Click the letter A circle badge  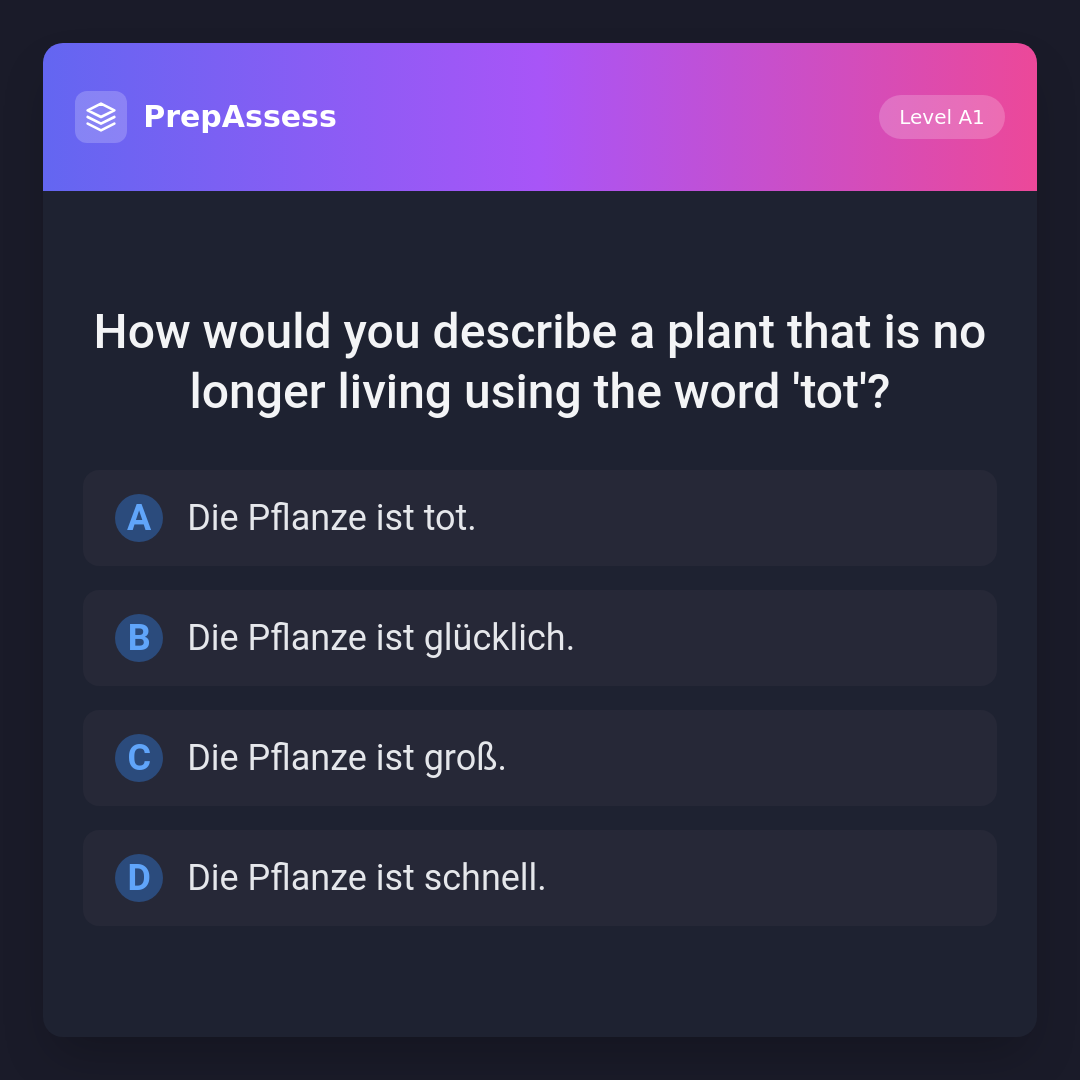[139, 518]
